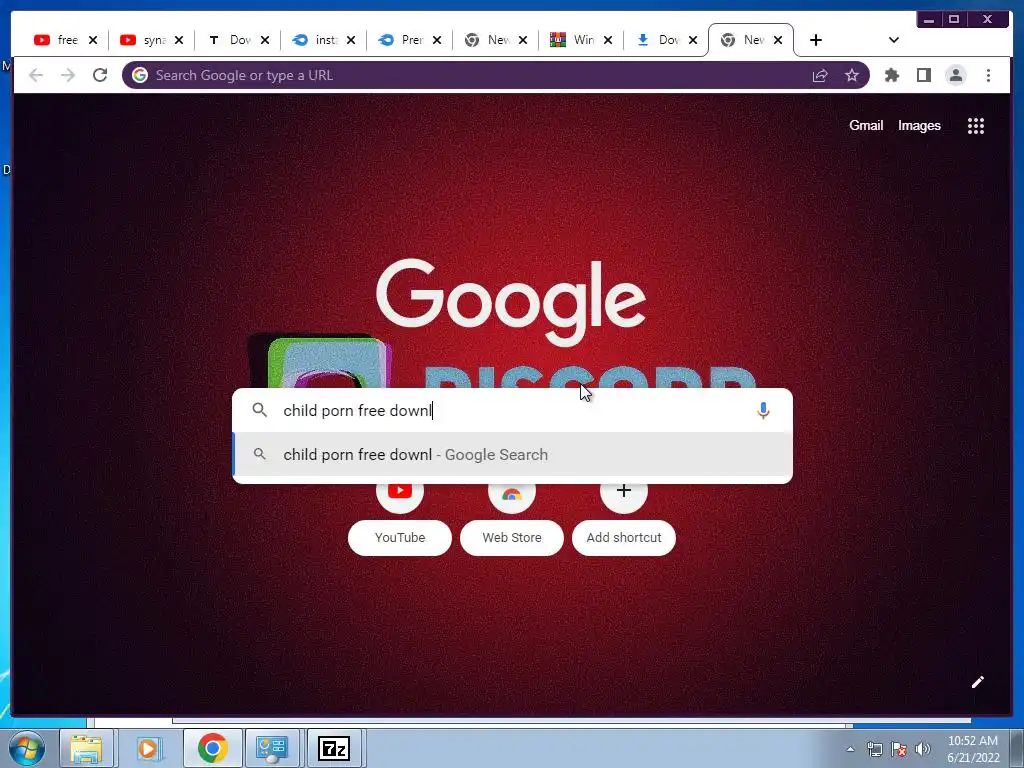1024x768 pixels.
Task: Click the share page icon in address bar
Action: coord(820,75)
